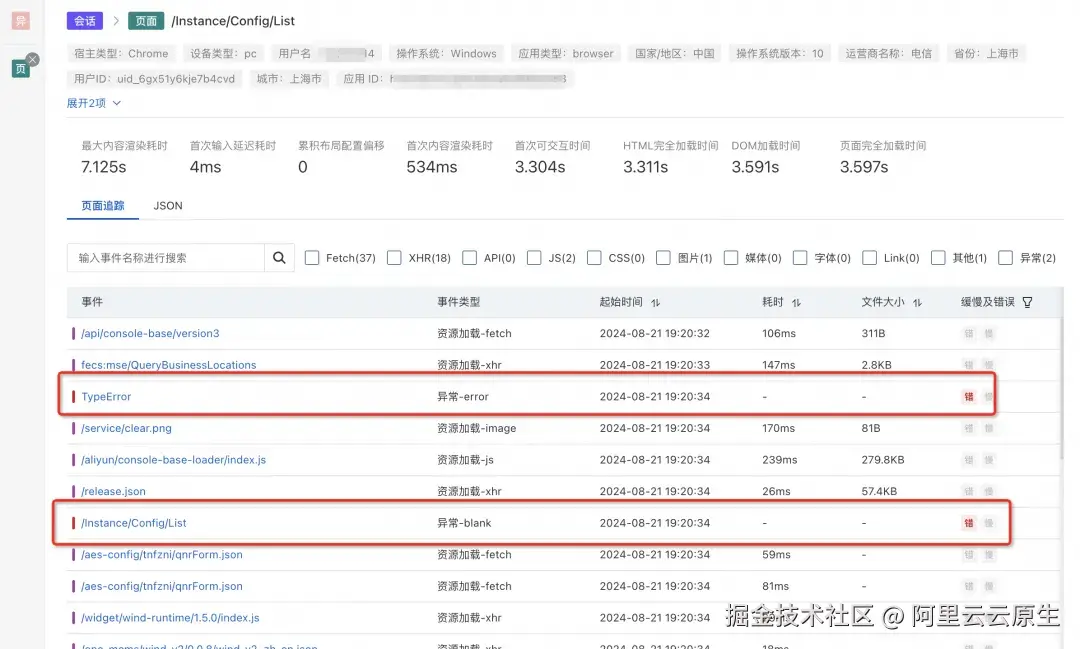1080x649 pixels.
Task: Switch to the JSON tab
Action: click(167, 205)
